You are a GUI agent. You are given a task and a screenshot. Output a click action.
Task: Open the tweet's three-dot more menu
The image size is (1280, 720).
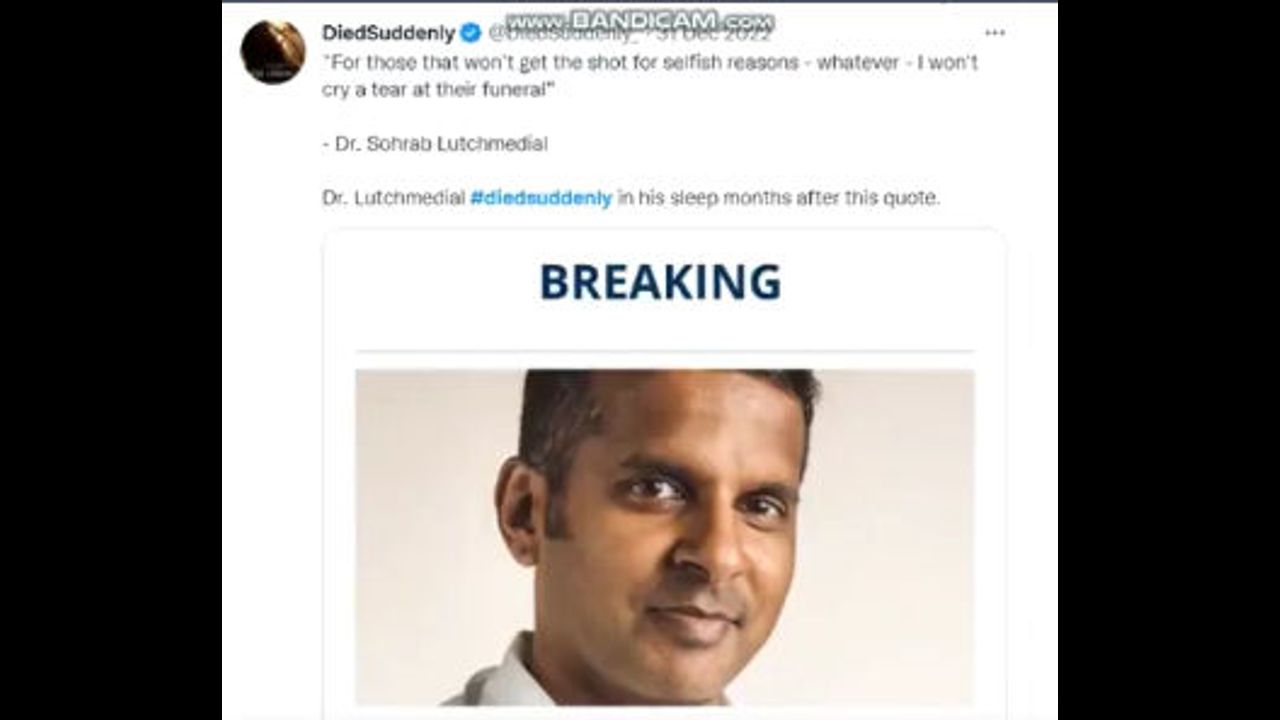point(994,33)
